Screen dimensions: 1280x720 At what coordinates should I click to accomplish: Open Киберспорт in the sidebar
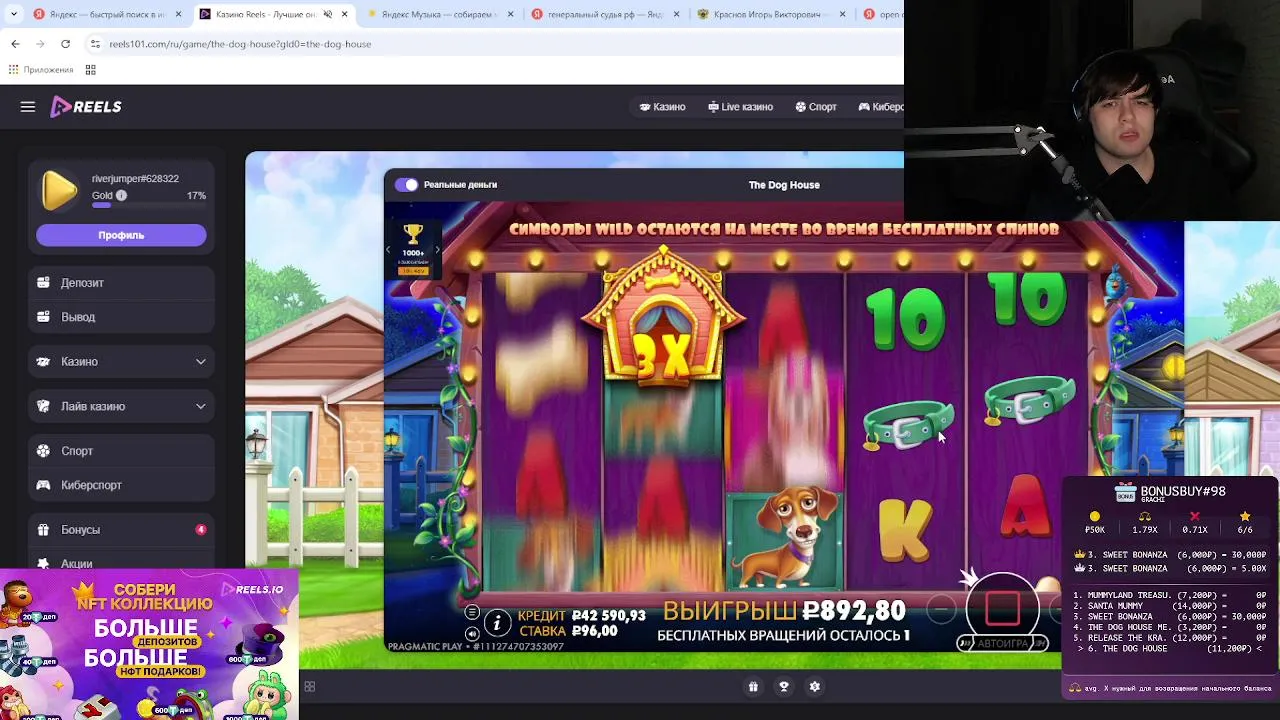click(x=121, y=485)
